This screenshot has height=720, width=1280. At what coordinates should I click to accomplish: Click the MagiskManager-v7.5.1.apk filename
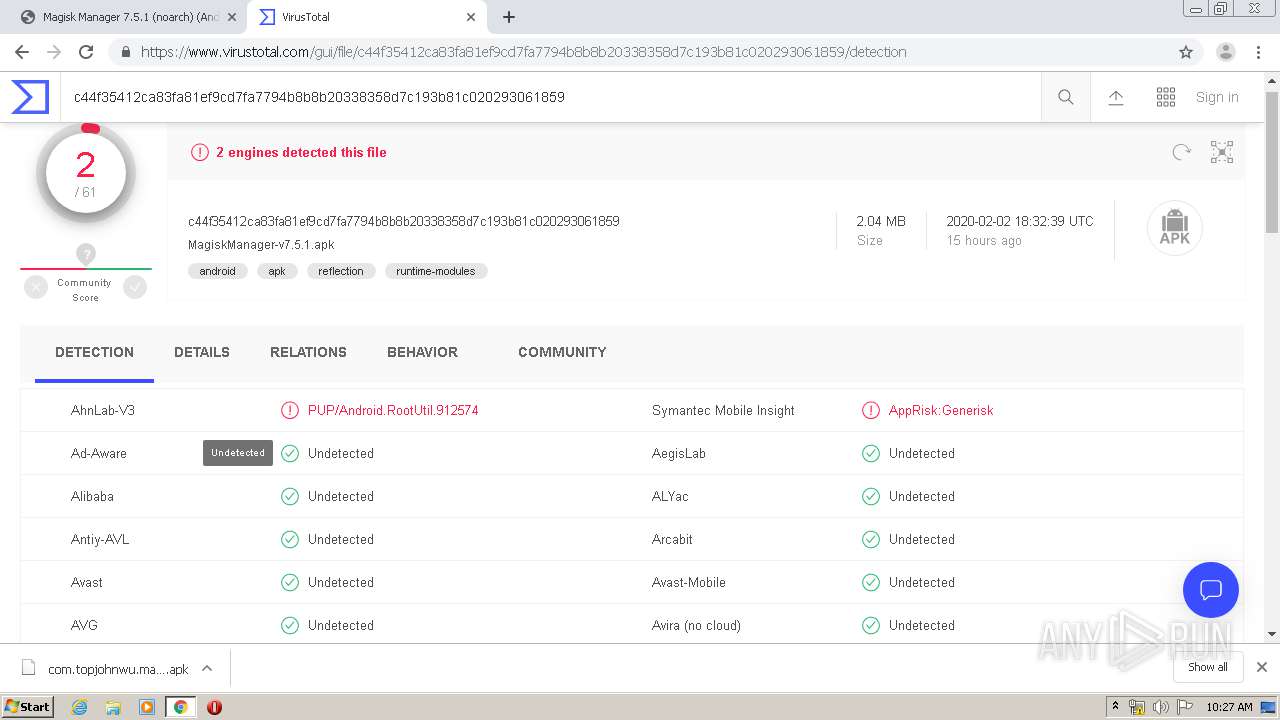pos(261,245)
